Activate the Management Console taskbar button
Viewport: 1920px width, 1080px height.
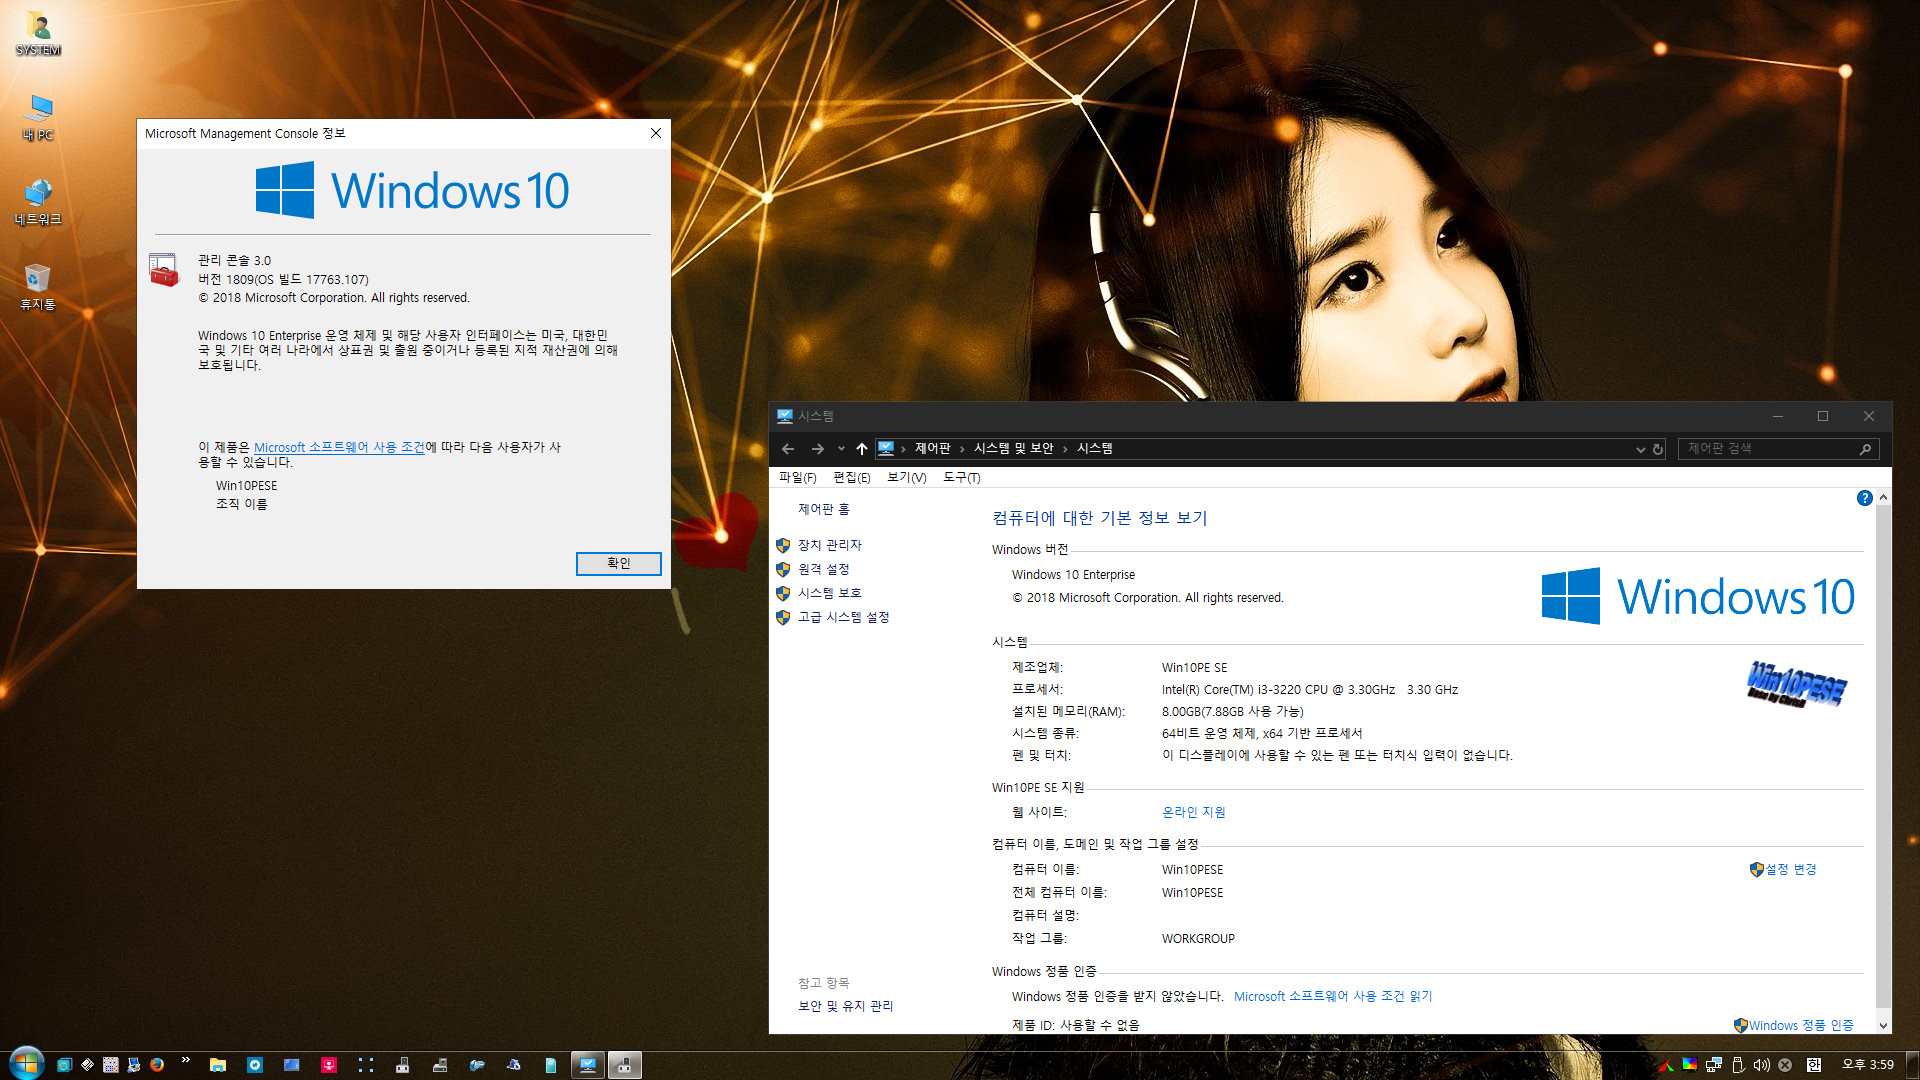tap(624, 1065)
